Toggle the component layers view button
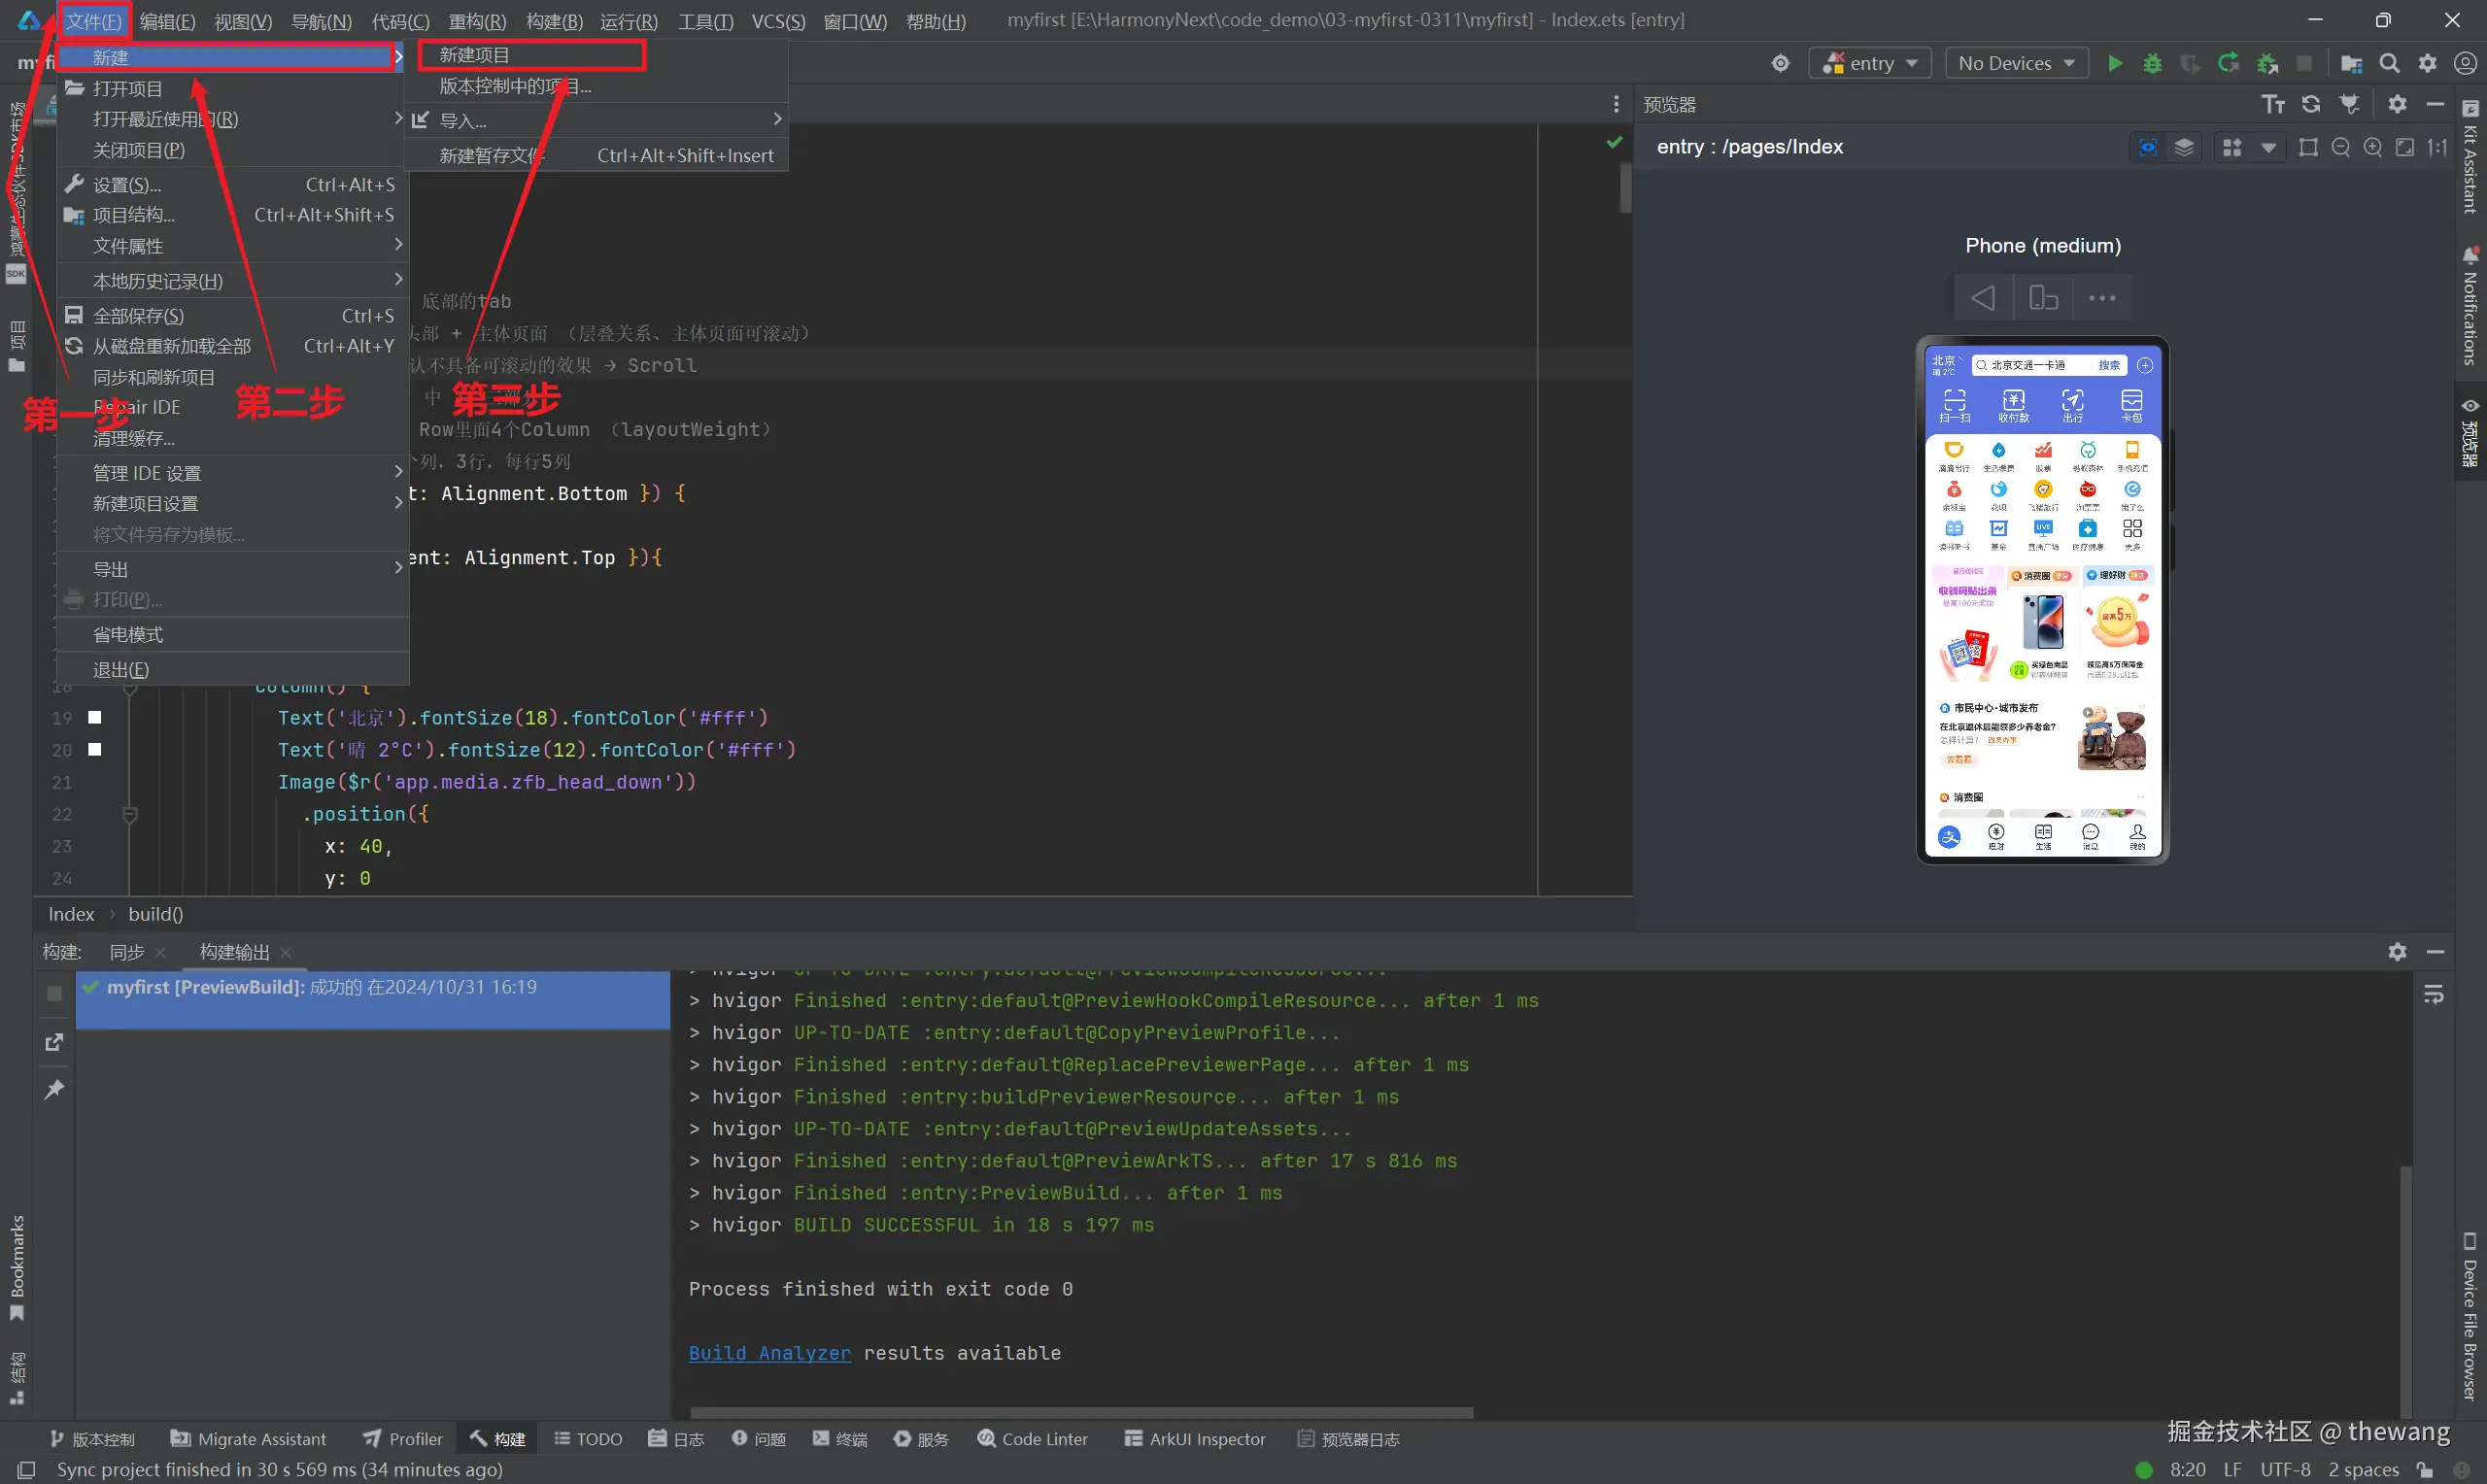 pyautogui.click(x=2184, y=148)
